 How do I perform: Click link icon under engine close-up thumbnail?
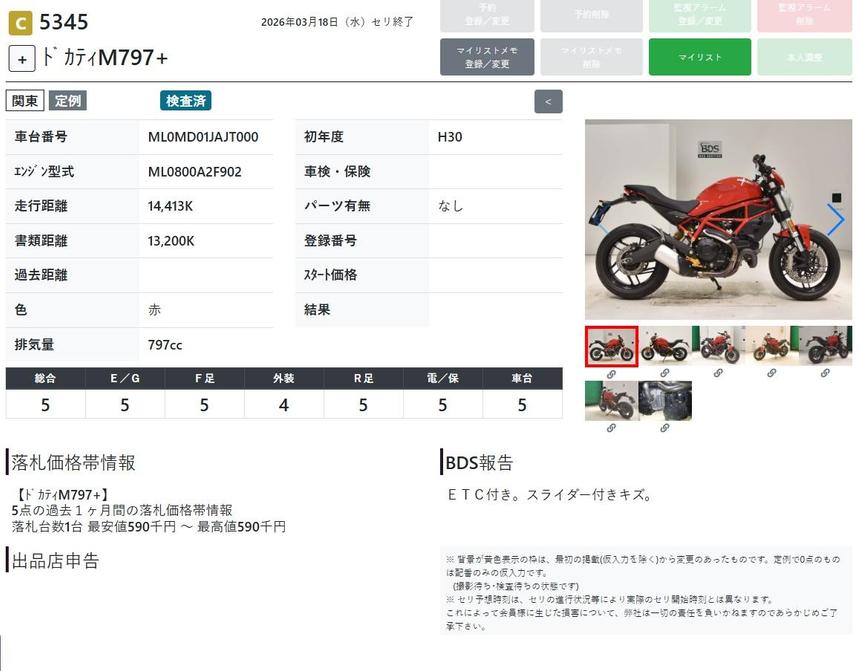tap(664, 428)
